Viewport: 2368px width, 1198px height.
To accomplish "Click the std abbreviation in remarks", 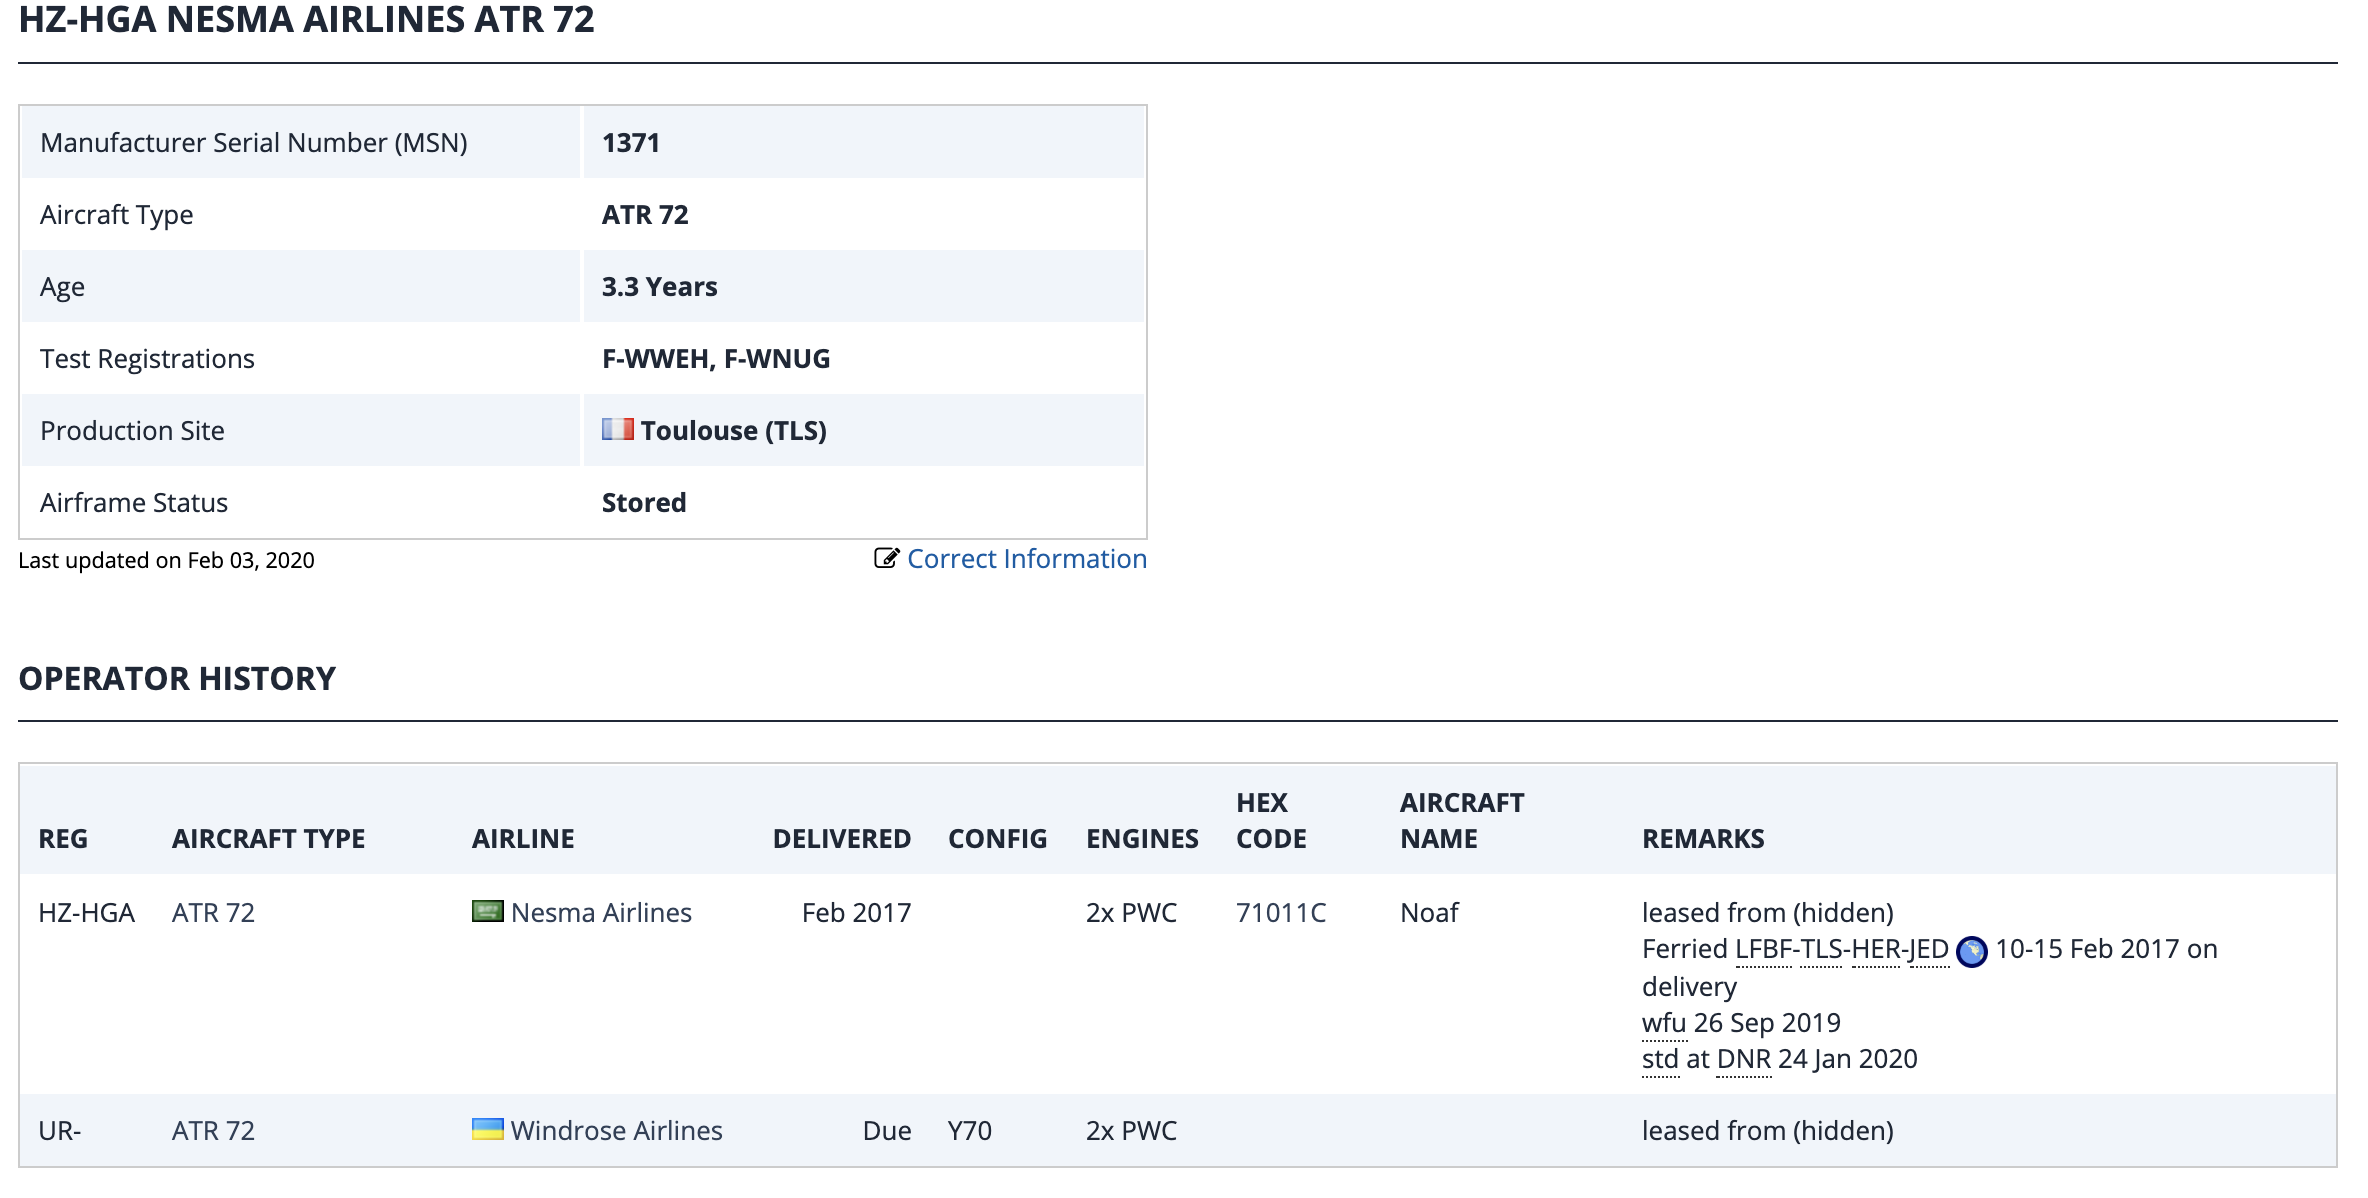I will pos(1660,1059).
